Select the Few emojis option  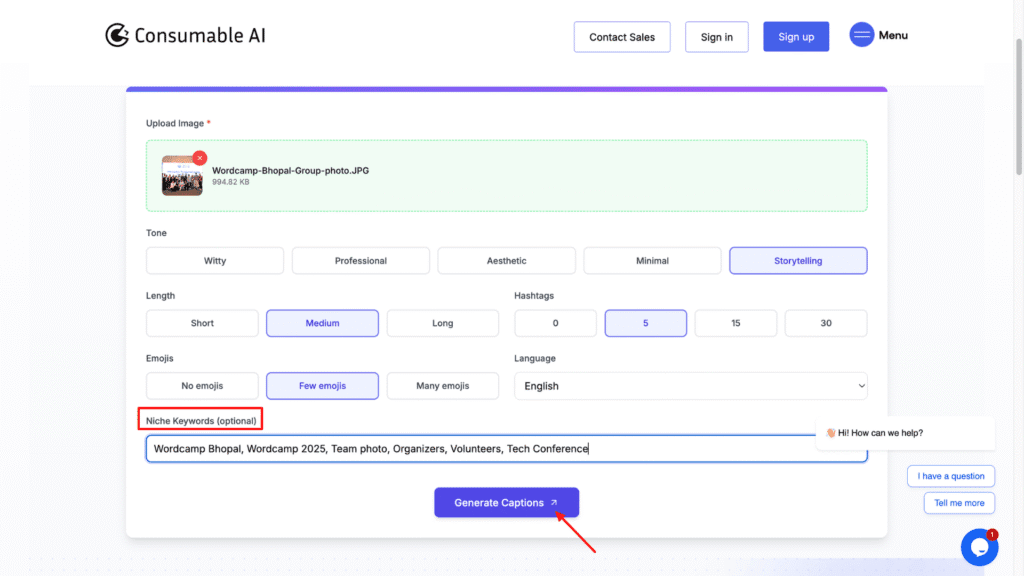(323, 386)
